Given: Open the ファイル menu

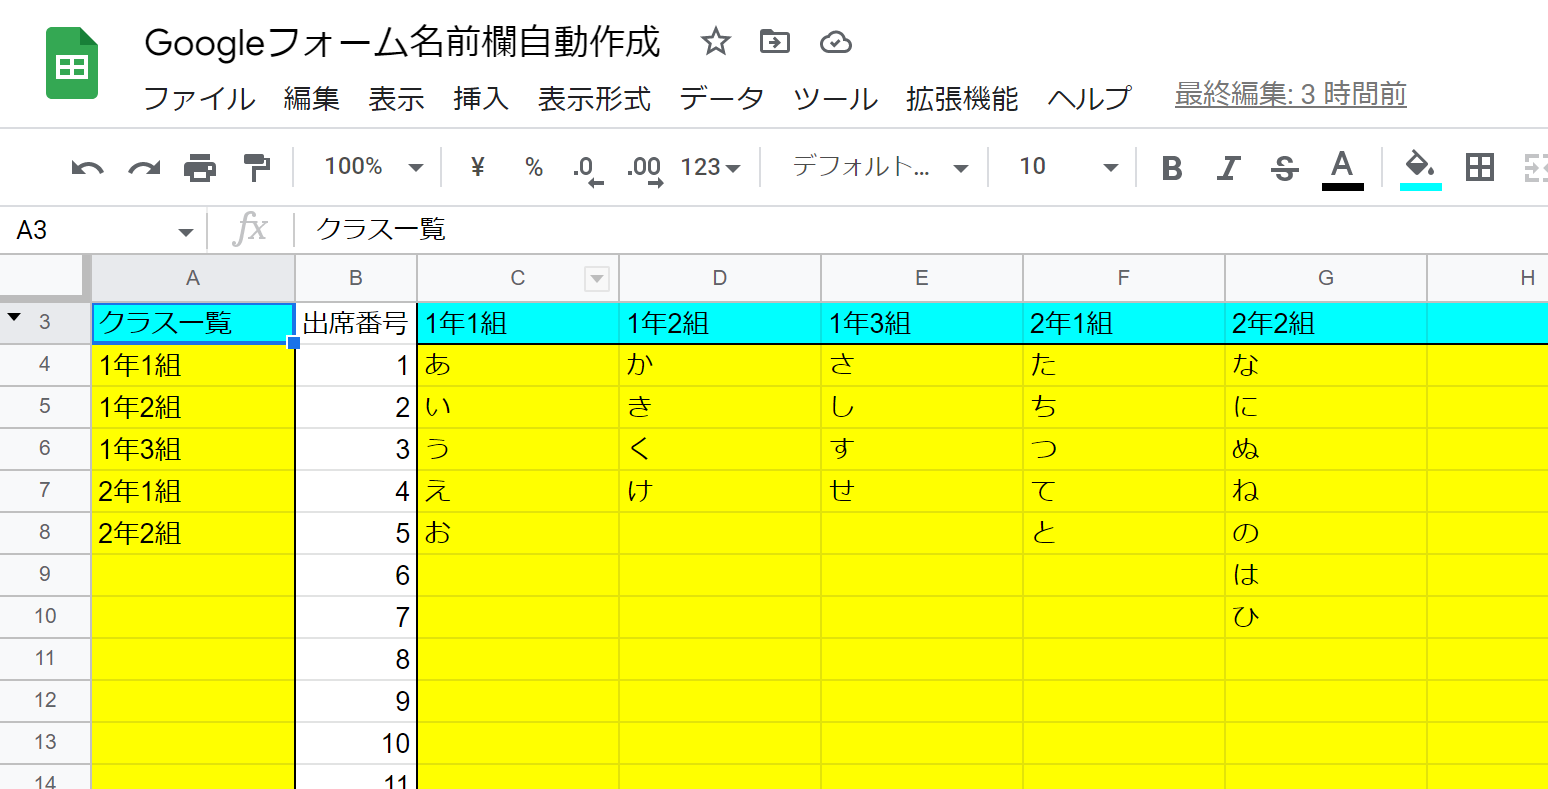Looking at the screenshot, I should pyautogui.click(x=200, y=98).
